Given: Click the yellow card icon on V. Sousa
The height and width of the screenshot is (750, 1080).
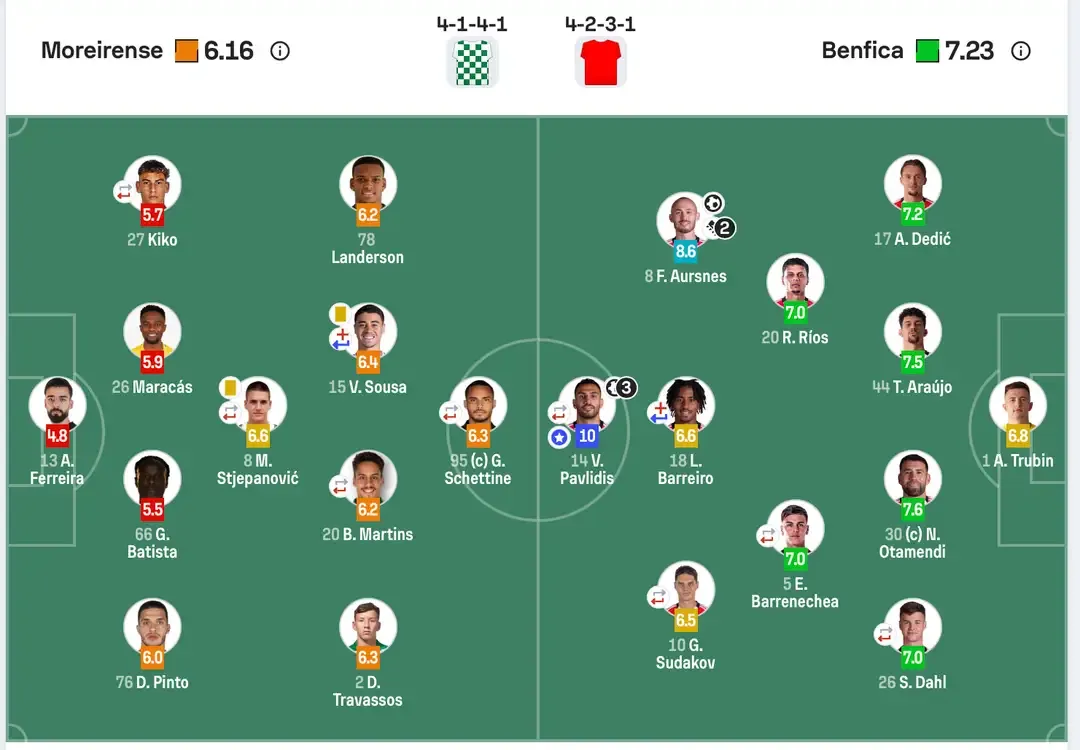Looking at the screenshot, I should pyautogui.click(x=339, y=314).
